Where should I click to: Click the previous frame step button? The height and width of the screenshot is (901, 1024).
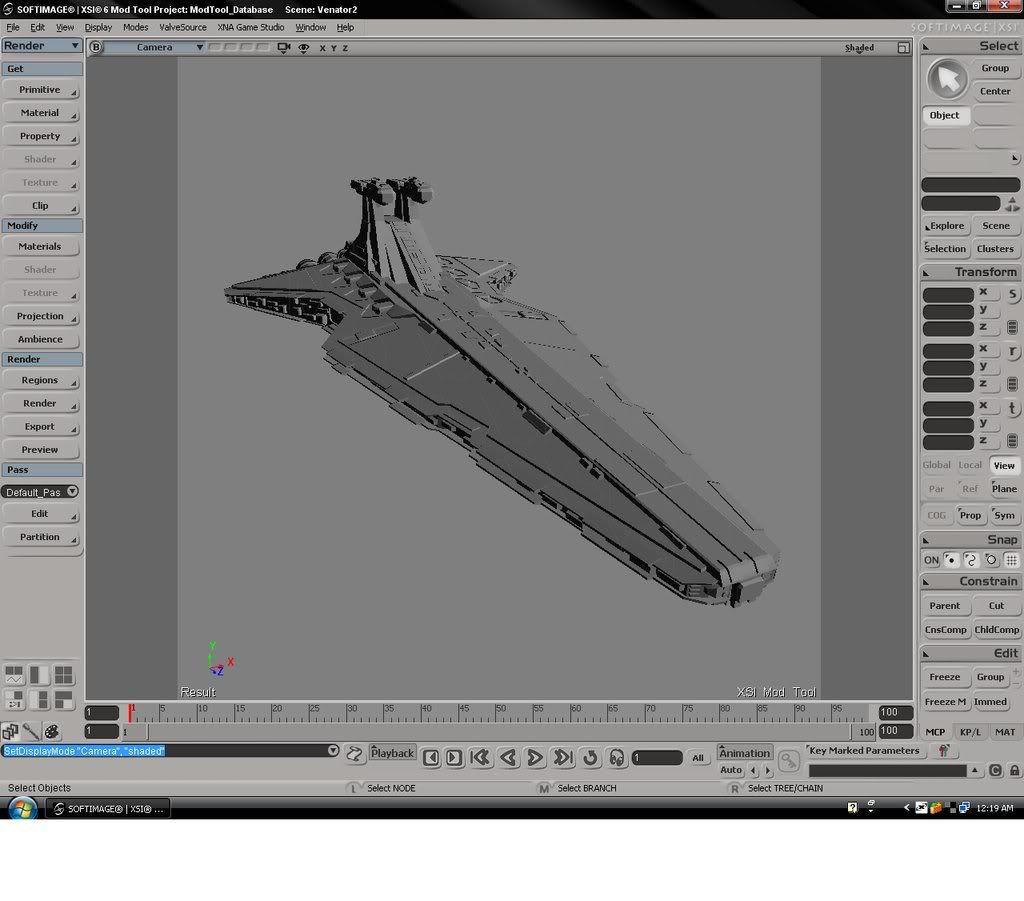click(x=431, y=757)
